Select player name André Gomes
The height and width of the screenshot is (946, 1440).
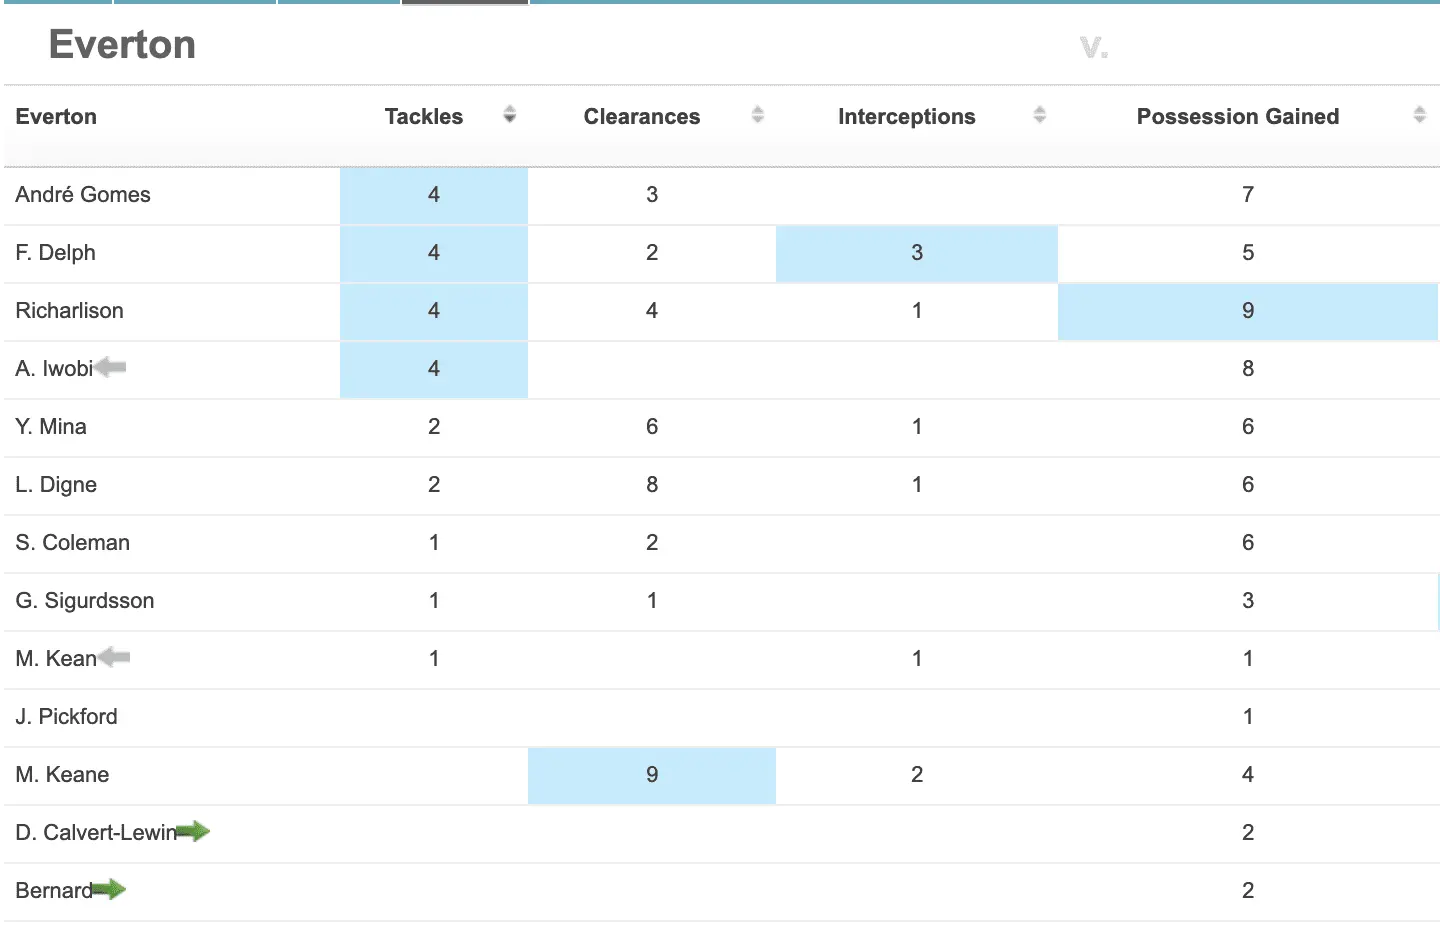[x=83, y=195]
